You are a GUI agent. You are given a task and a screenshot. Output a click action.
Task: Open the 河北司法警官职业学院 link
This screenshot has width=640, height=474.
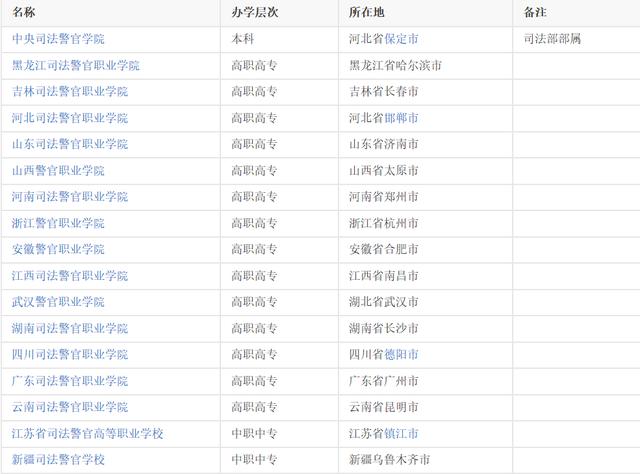point(70,118)
